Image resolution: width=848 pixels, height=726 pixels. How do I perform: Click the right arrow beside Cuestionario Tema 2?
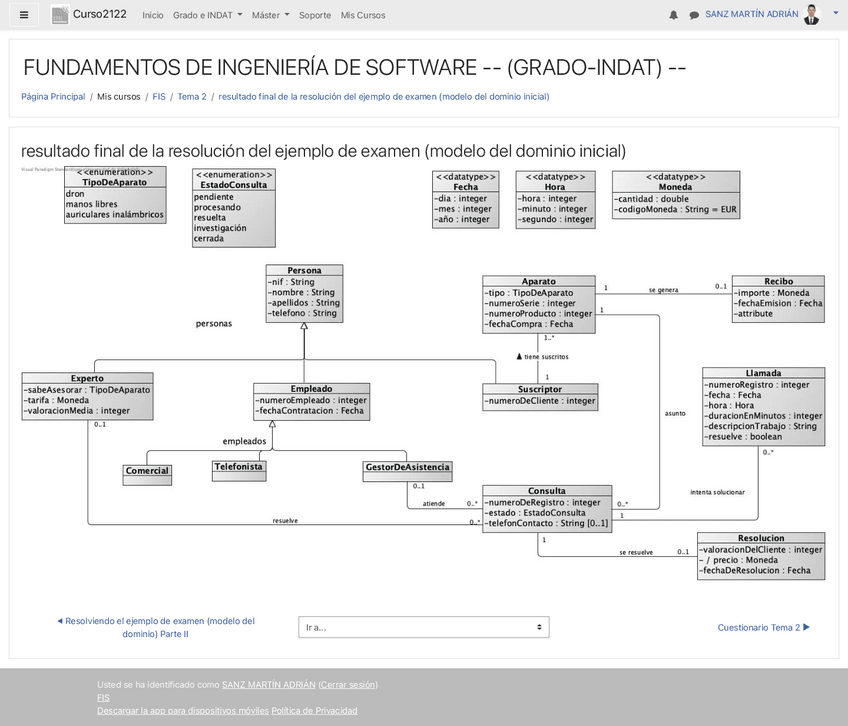805,627
